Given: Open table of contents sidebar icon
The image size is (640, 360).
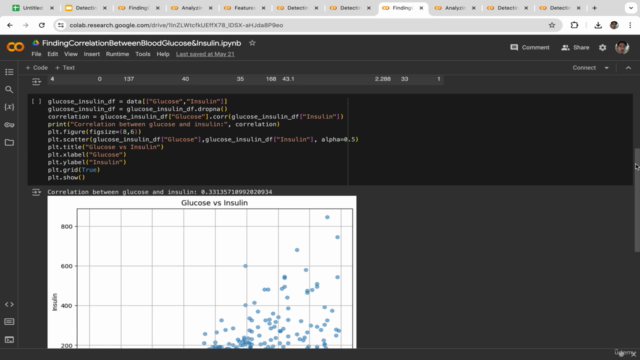Looking at the screenshot, I should click(x=9, y=72).
